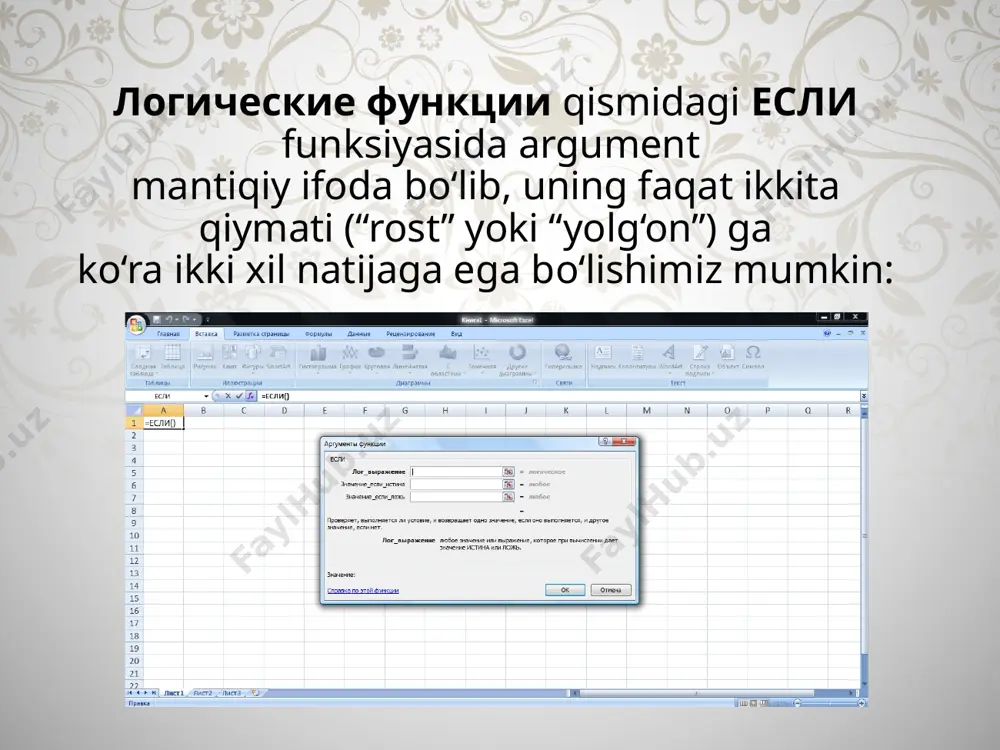Insert WordArt text
The width and height of the screenshot is (1000, 750).
point(670,358)
